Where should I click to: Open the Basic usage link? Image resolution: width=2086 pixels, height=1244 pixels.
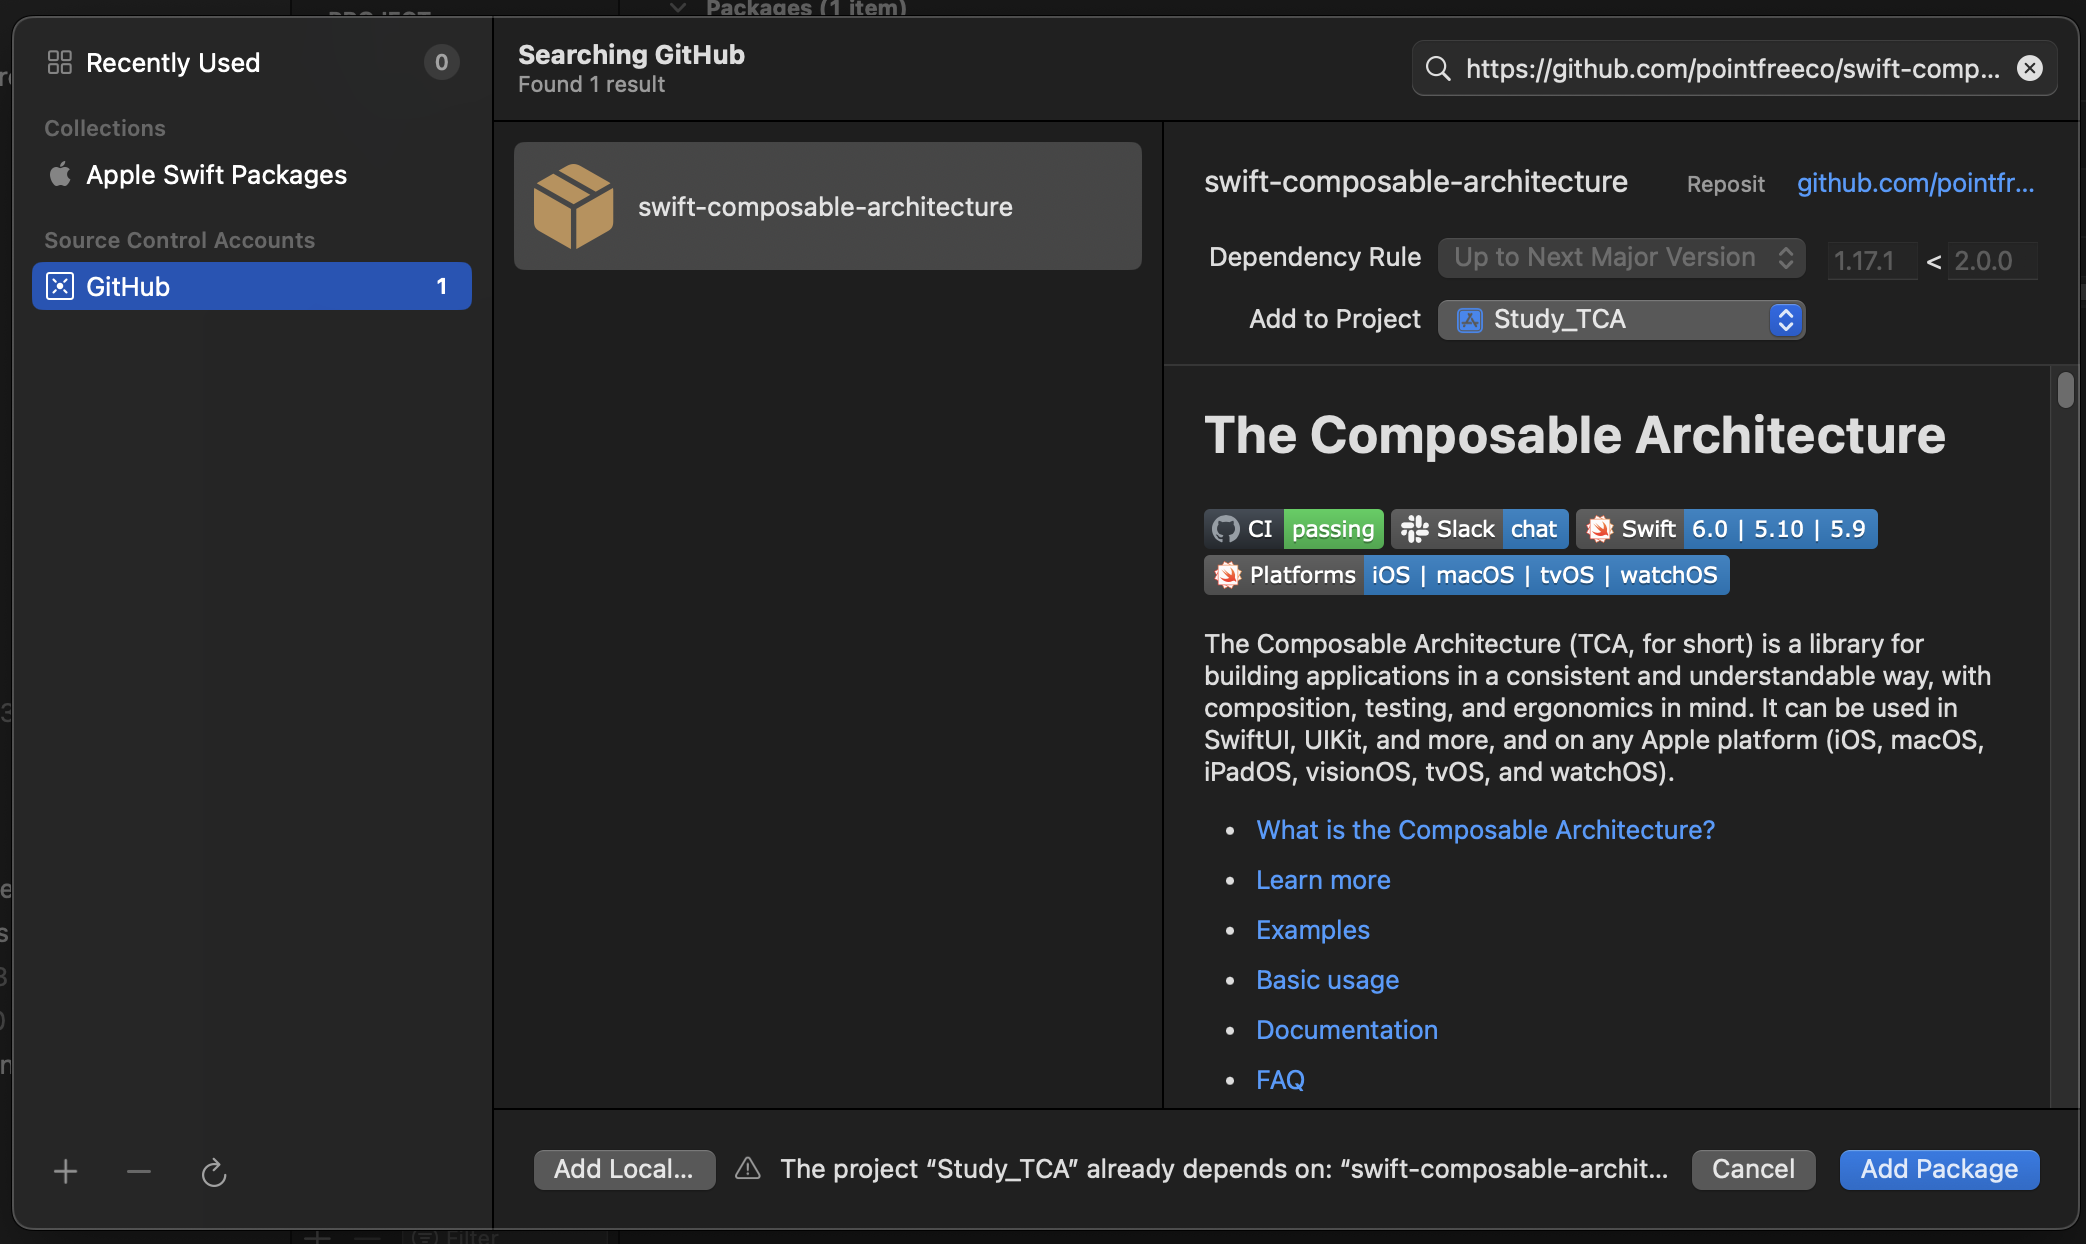[1327, 980]
